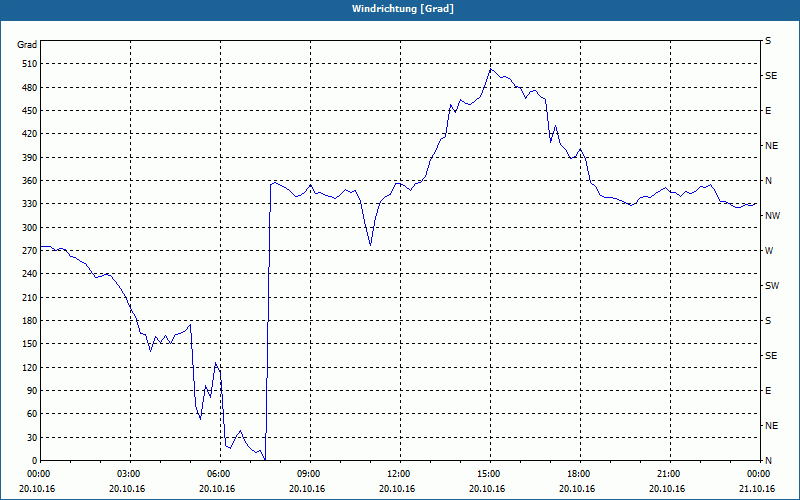Select the NE compass label beside 30 gridline
The image size is (800, 500).
pos(771,426)
